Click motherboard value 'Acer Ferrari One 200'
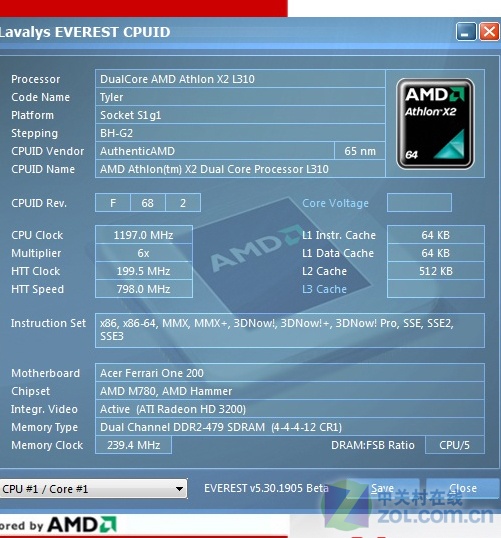The height and width of the screenshot is (538, 501). 290,373
